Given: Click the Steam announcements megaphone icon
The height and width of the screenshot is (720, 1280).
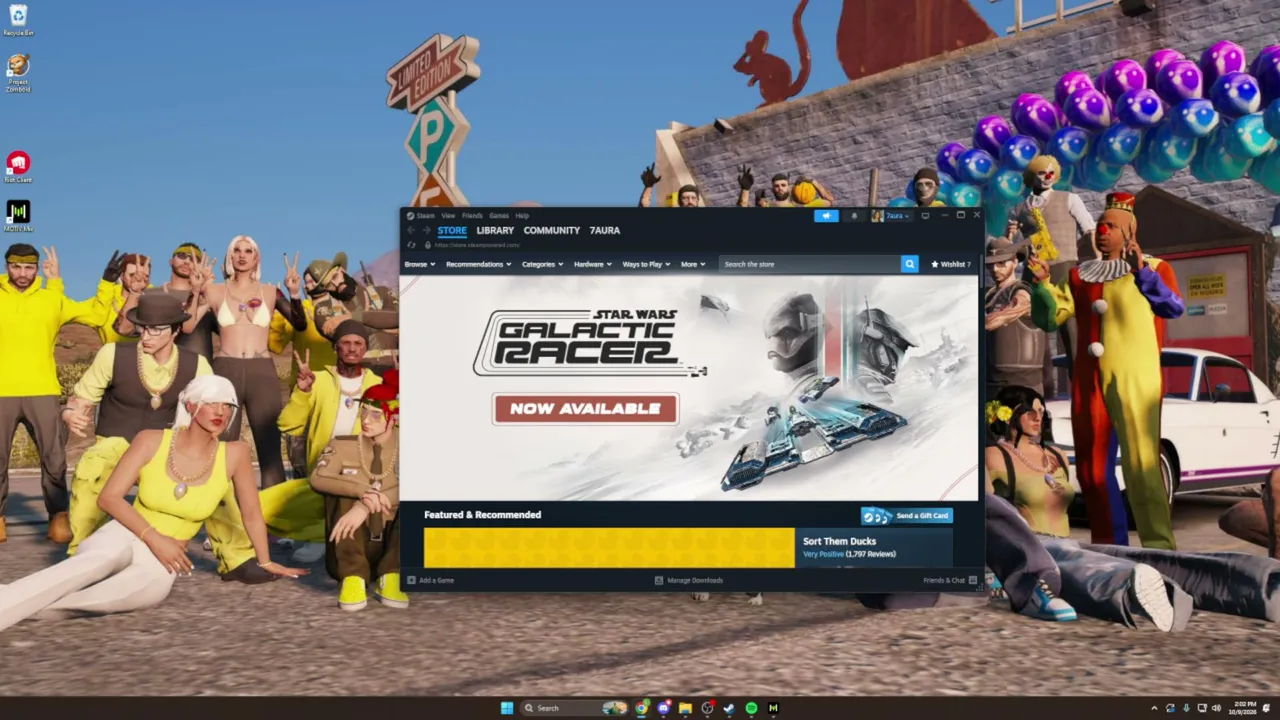Looking at the screenshot, I should point(826,215).
